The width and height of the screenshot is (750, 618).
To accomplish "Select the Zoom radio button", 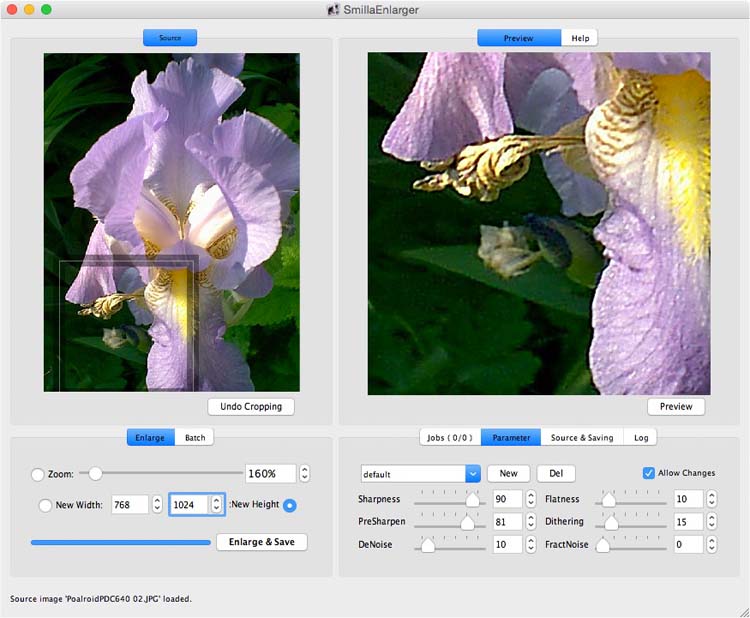I will coord(38,474).
